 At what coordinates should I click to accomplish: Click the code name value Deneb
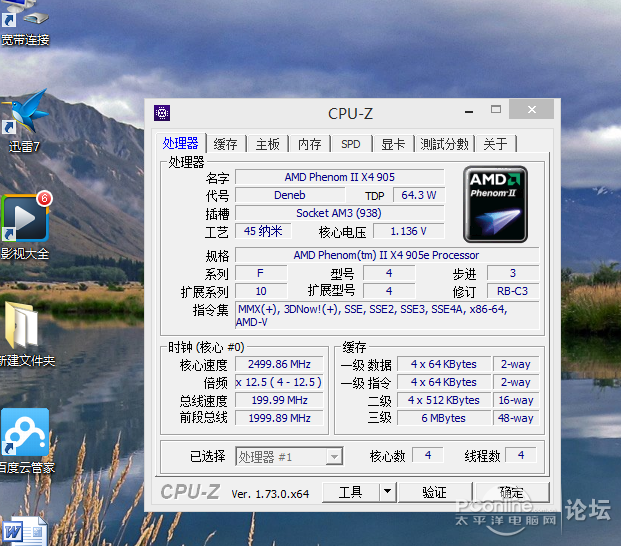[x=290, y=195]
